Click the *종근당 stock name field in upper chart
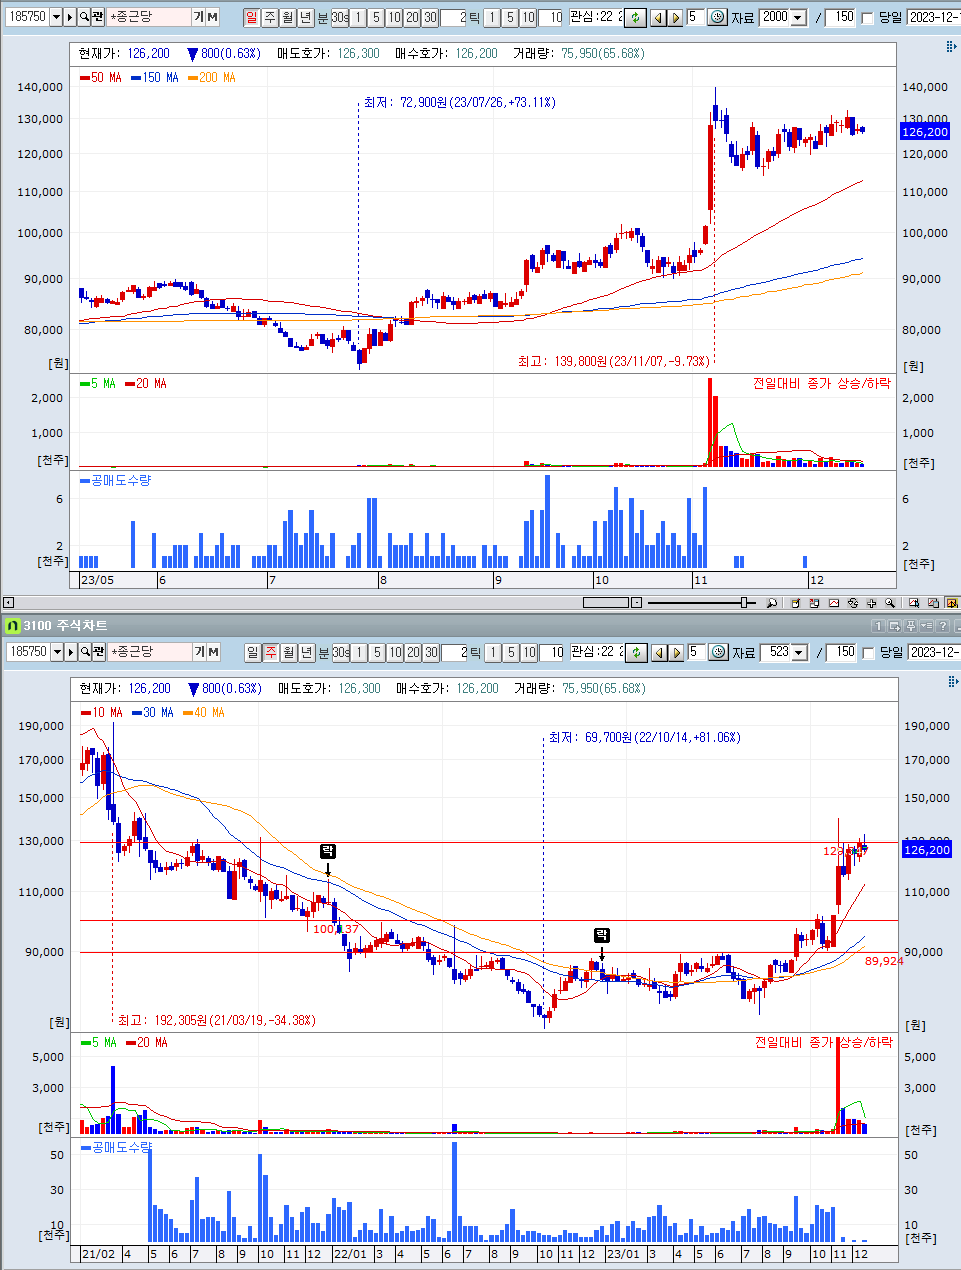 click(x=148, y=17)
